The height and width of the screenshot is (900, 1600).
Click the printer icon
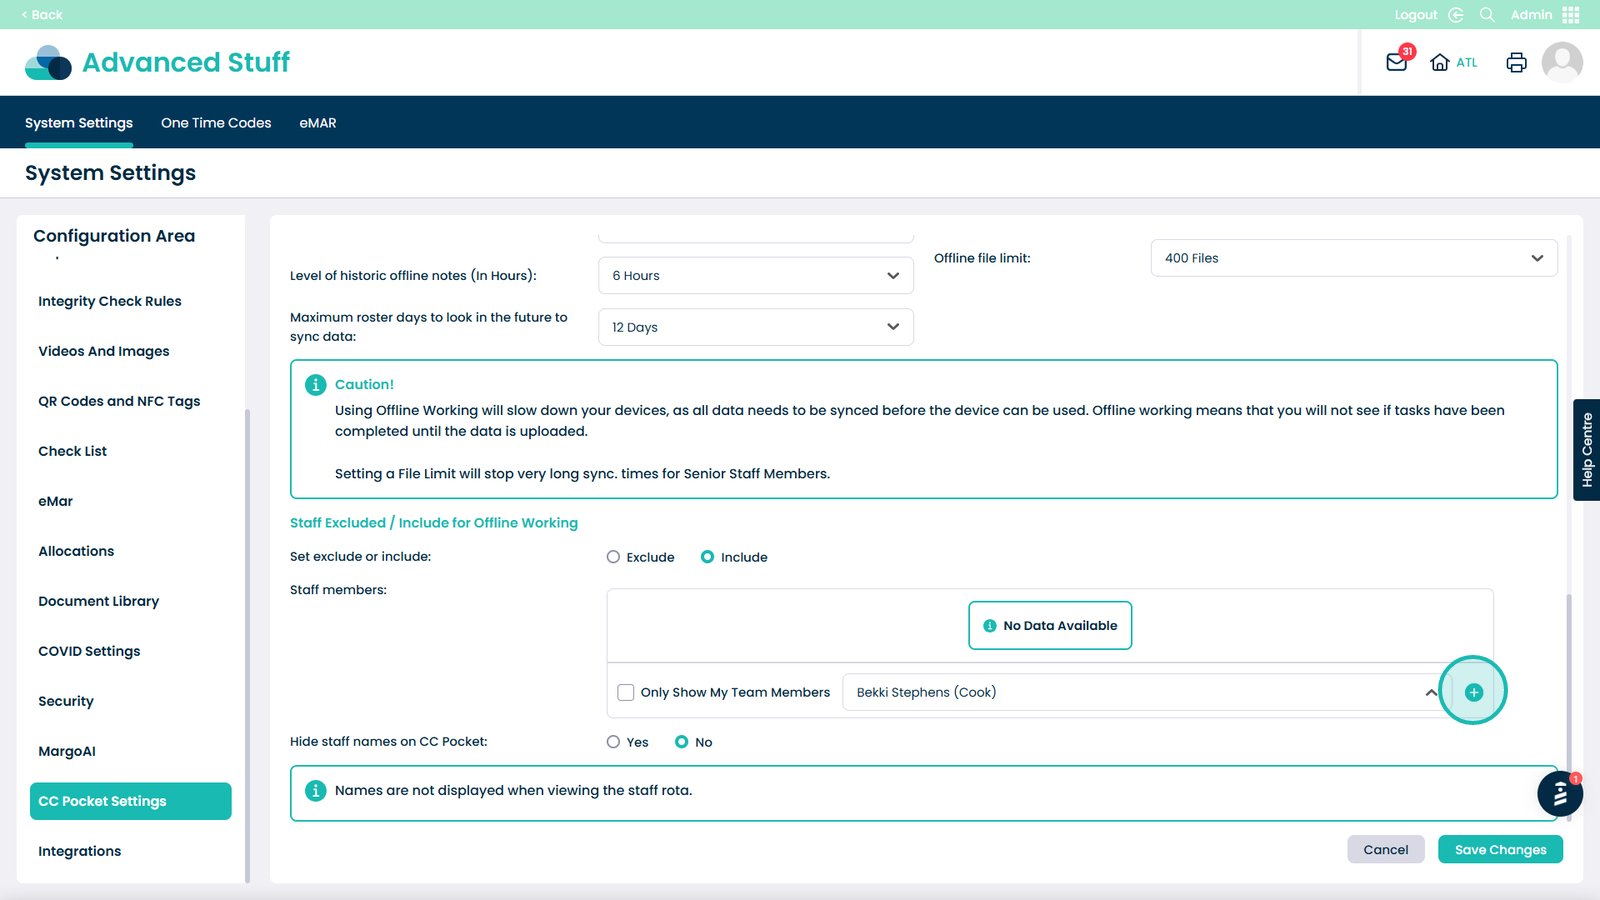point(1516,62)
